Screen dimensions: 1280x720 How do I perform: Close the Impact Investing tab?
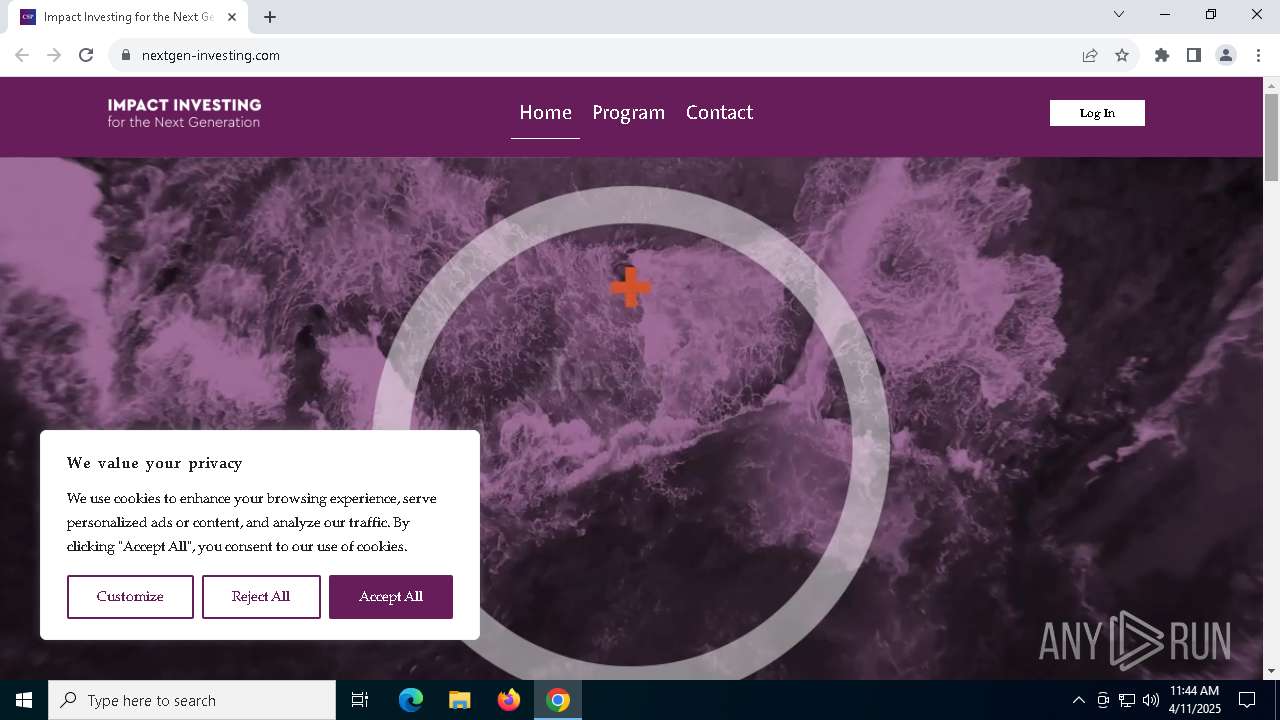click(x=232, y=17)
